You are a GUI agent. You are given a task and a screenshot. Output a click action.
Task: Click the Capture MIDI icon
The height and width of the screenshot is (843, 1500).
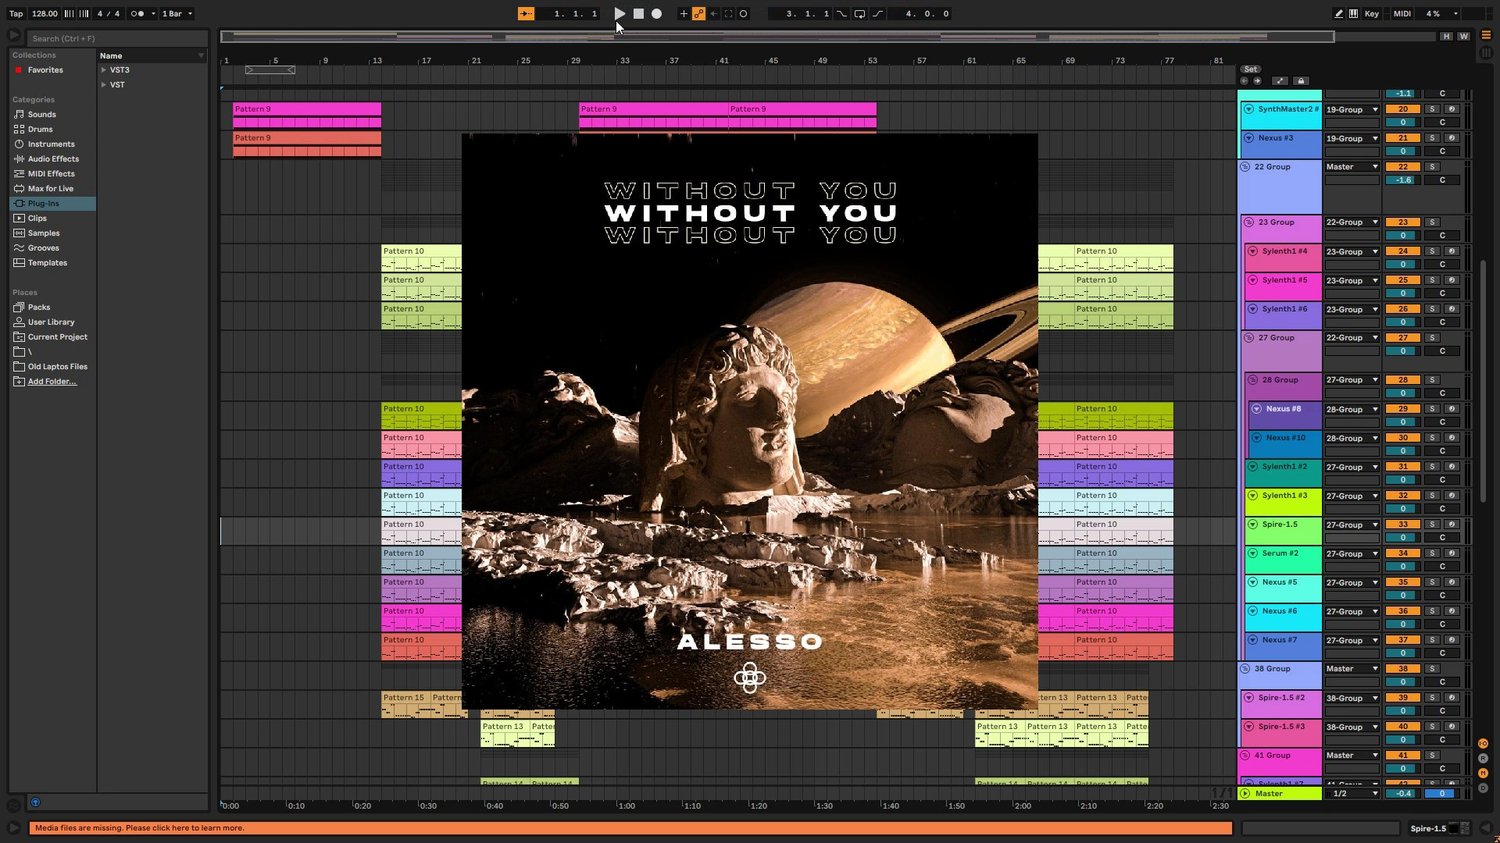coord(728,14)
